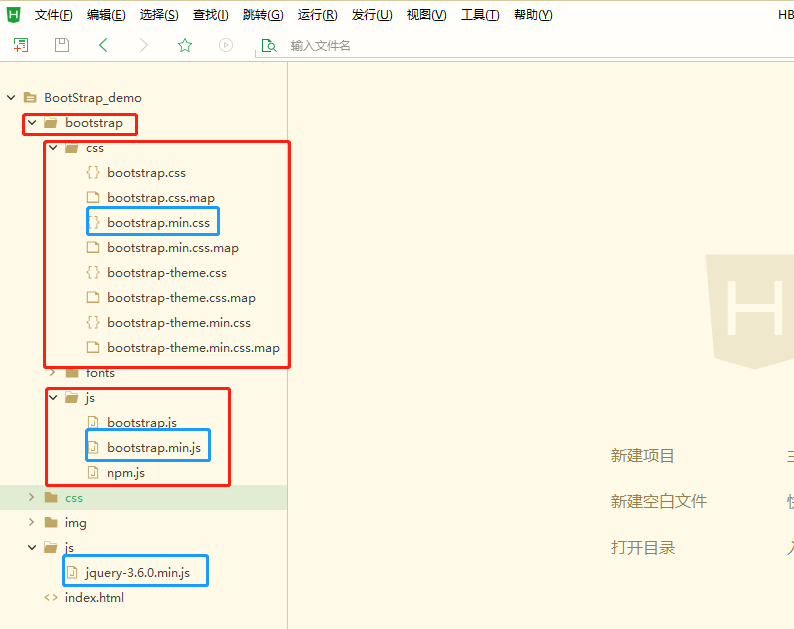Click the index.html angle brackets icon

51,597
